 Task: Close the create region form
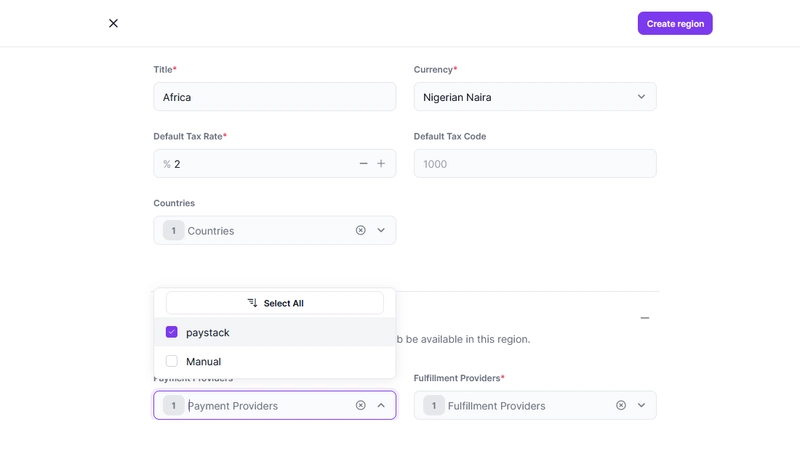[x=113, y=23]
